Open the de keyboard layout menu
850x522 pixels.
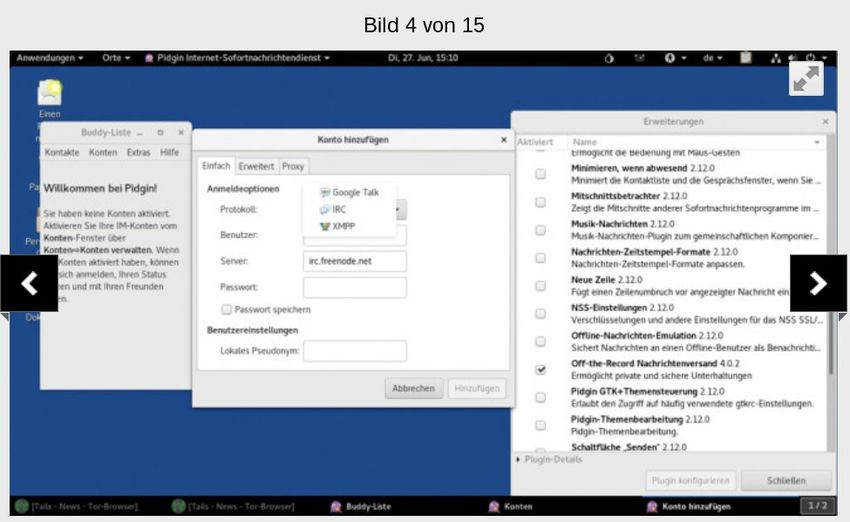click(712, 58)
